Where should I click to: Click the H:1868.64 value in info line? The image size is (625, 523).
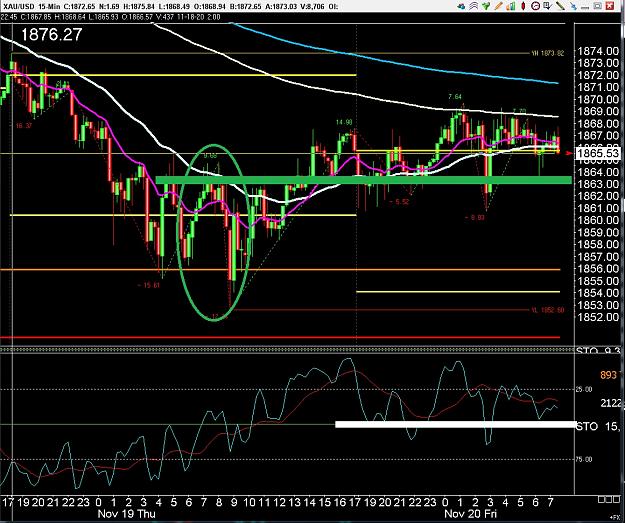pyautogui.click(x=71, y=17)
